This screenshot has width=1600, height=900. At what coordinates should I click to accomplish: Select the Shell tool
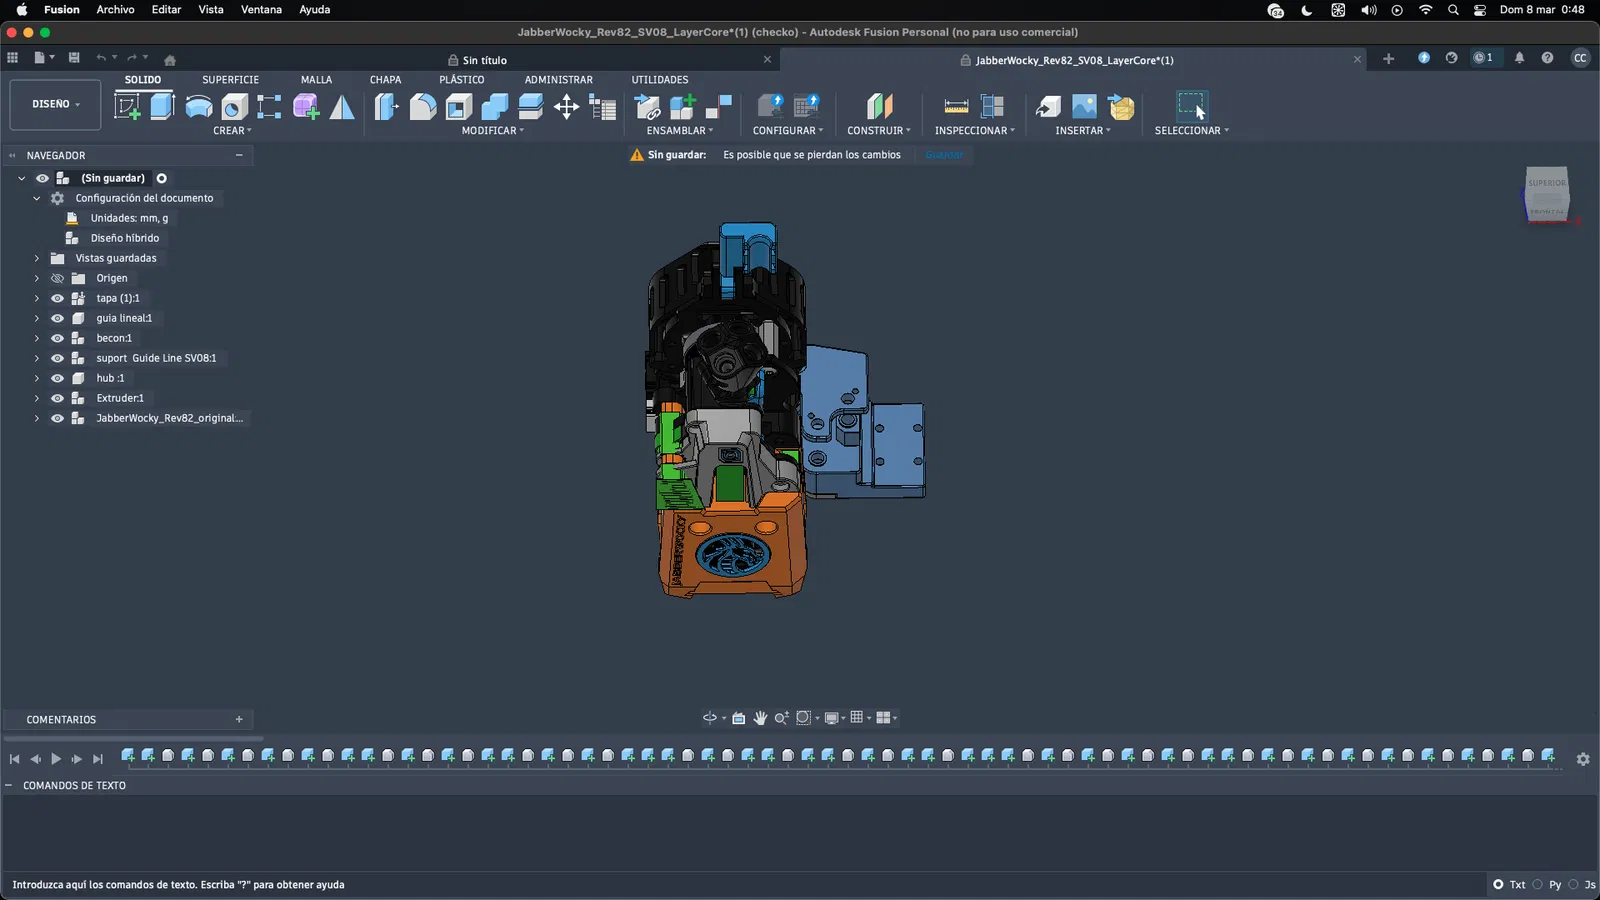tap(459, 106)
